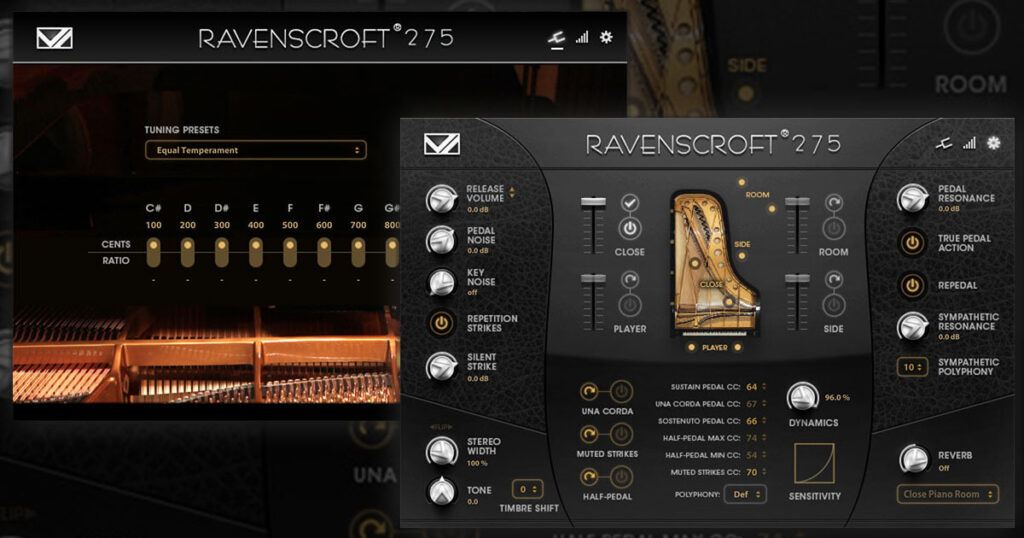Click the Timbre Shift 0 selector
Screen dimensions: 1024x538
tap(528, 489)
